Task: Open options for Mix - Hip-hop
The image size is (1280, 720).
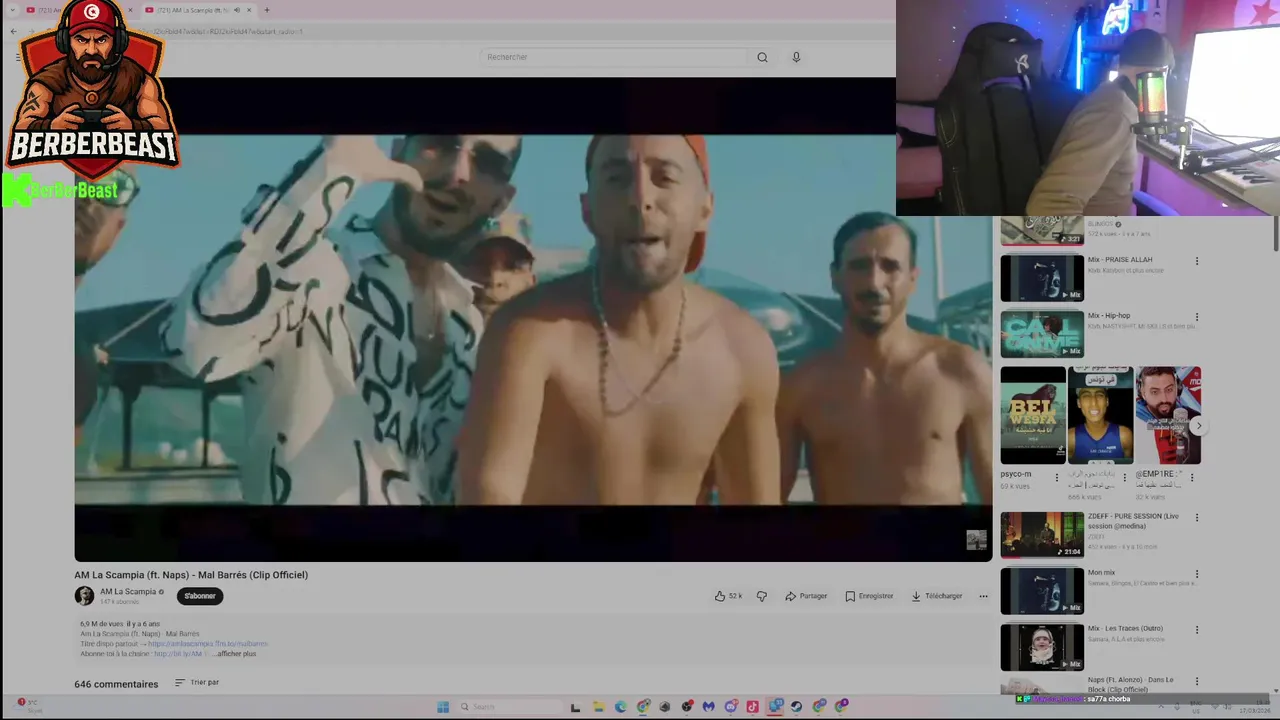Action: pyautogui.click(x=1197, y=317)
